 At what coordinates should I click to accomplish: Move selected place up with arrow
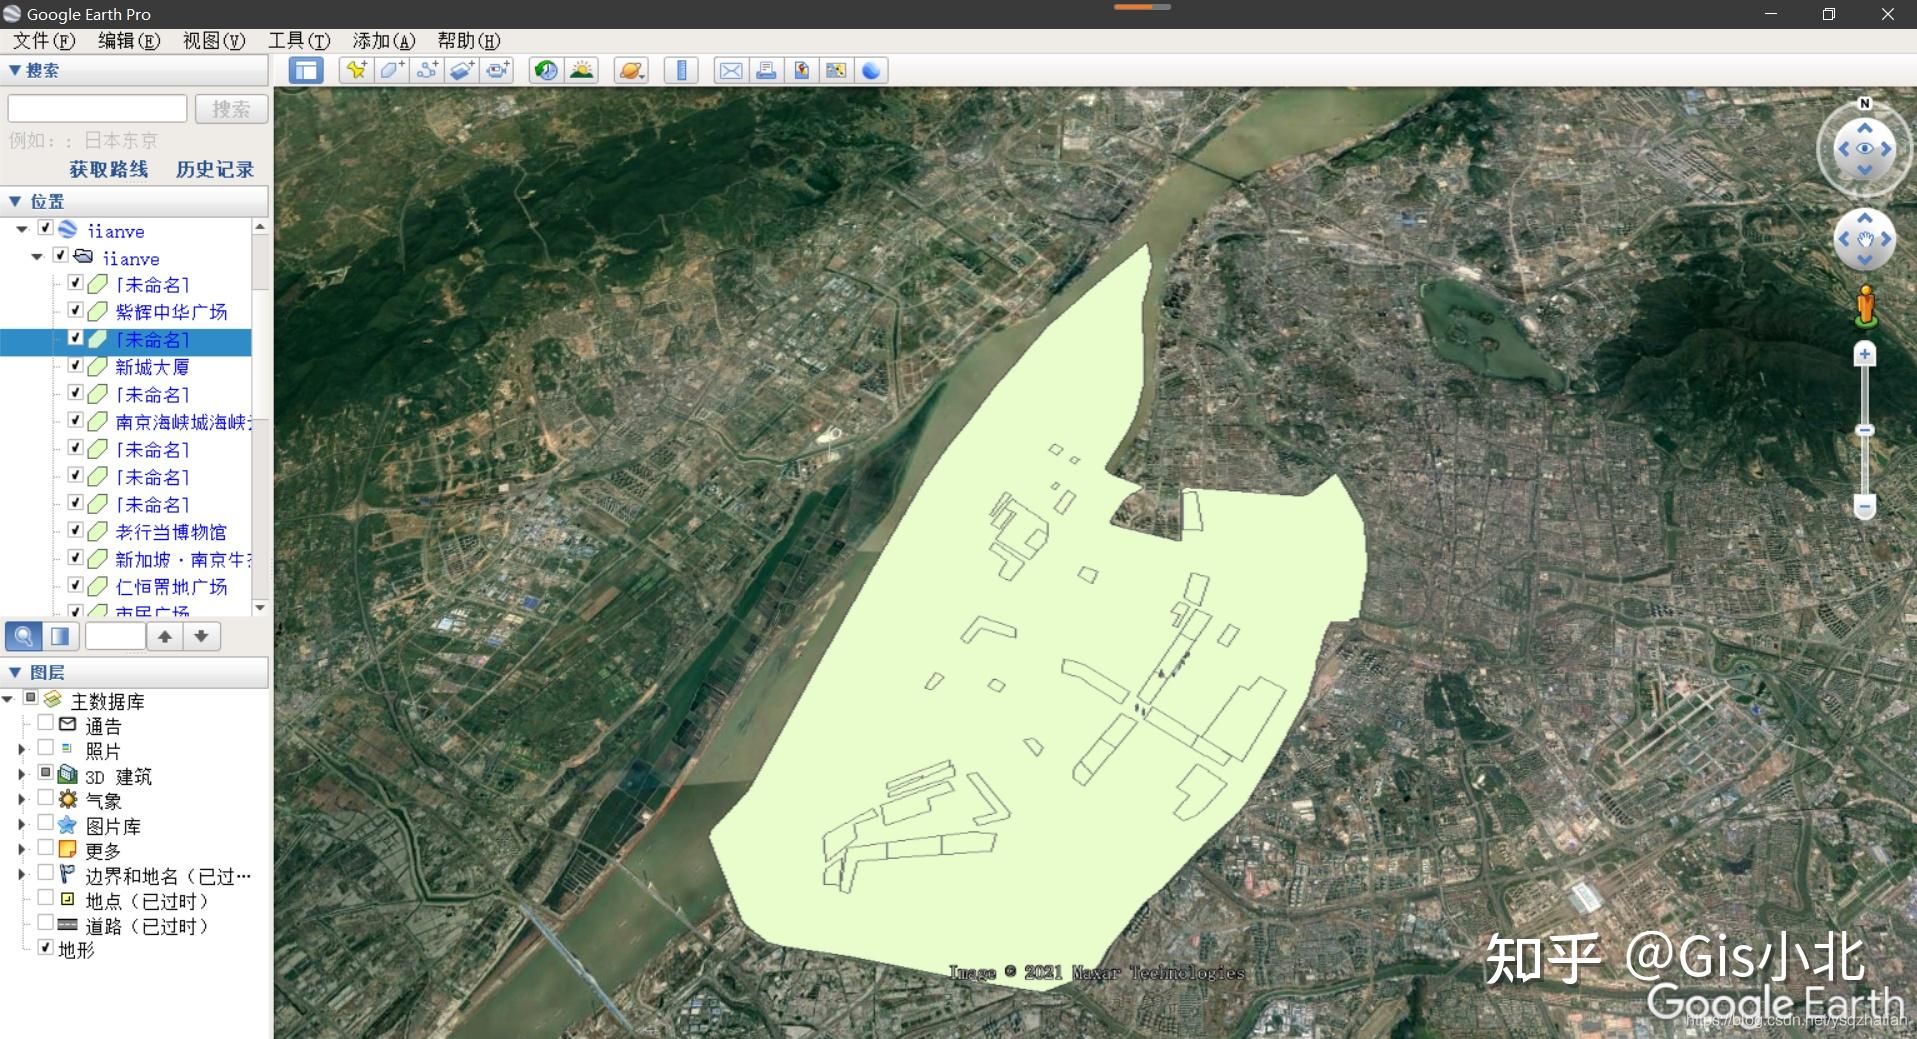(x=165, y=636)
